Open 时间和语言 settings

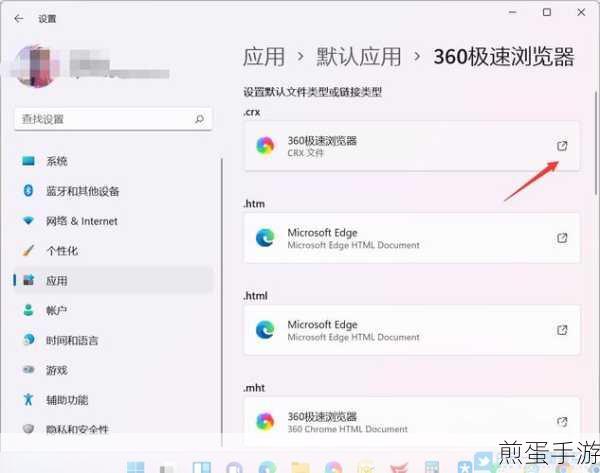pyautogui.click(x=113, y=340)
